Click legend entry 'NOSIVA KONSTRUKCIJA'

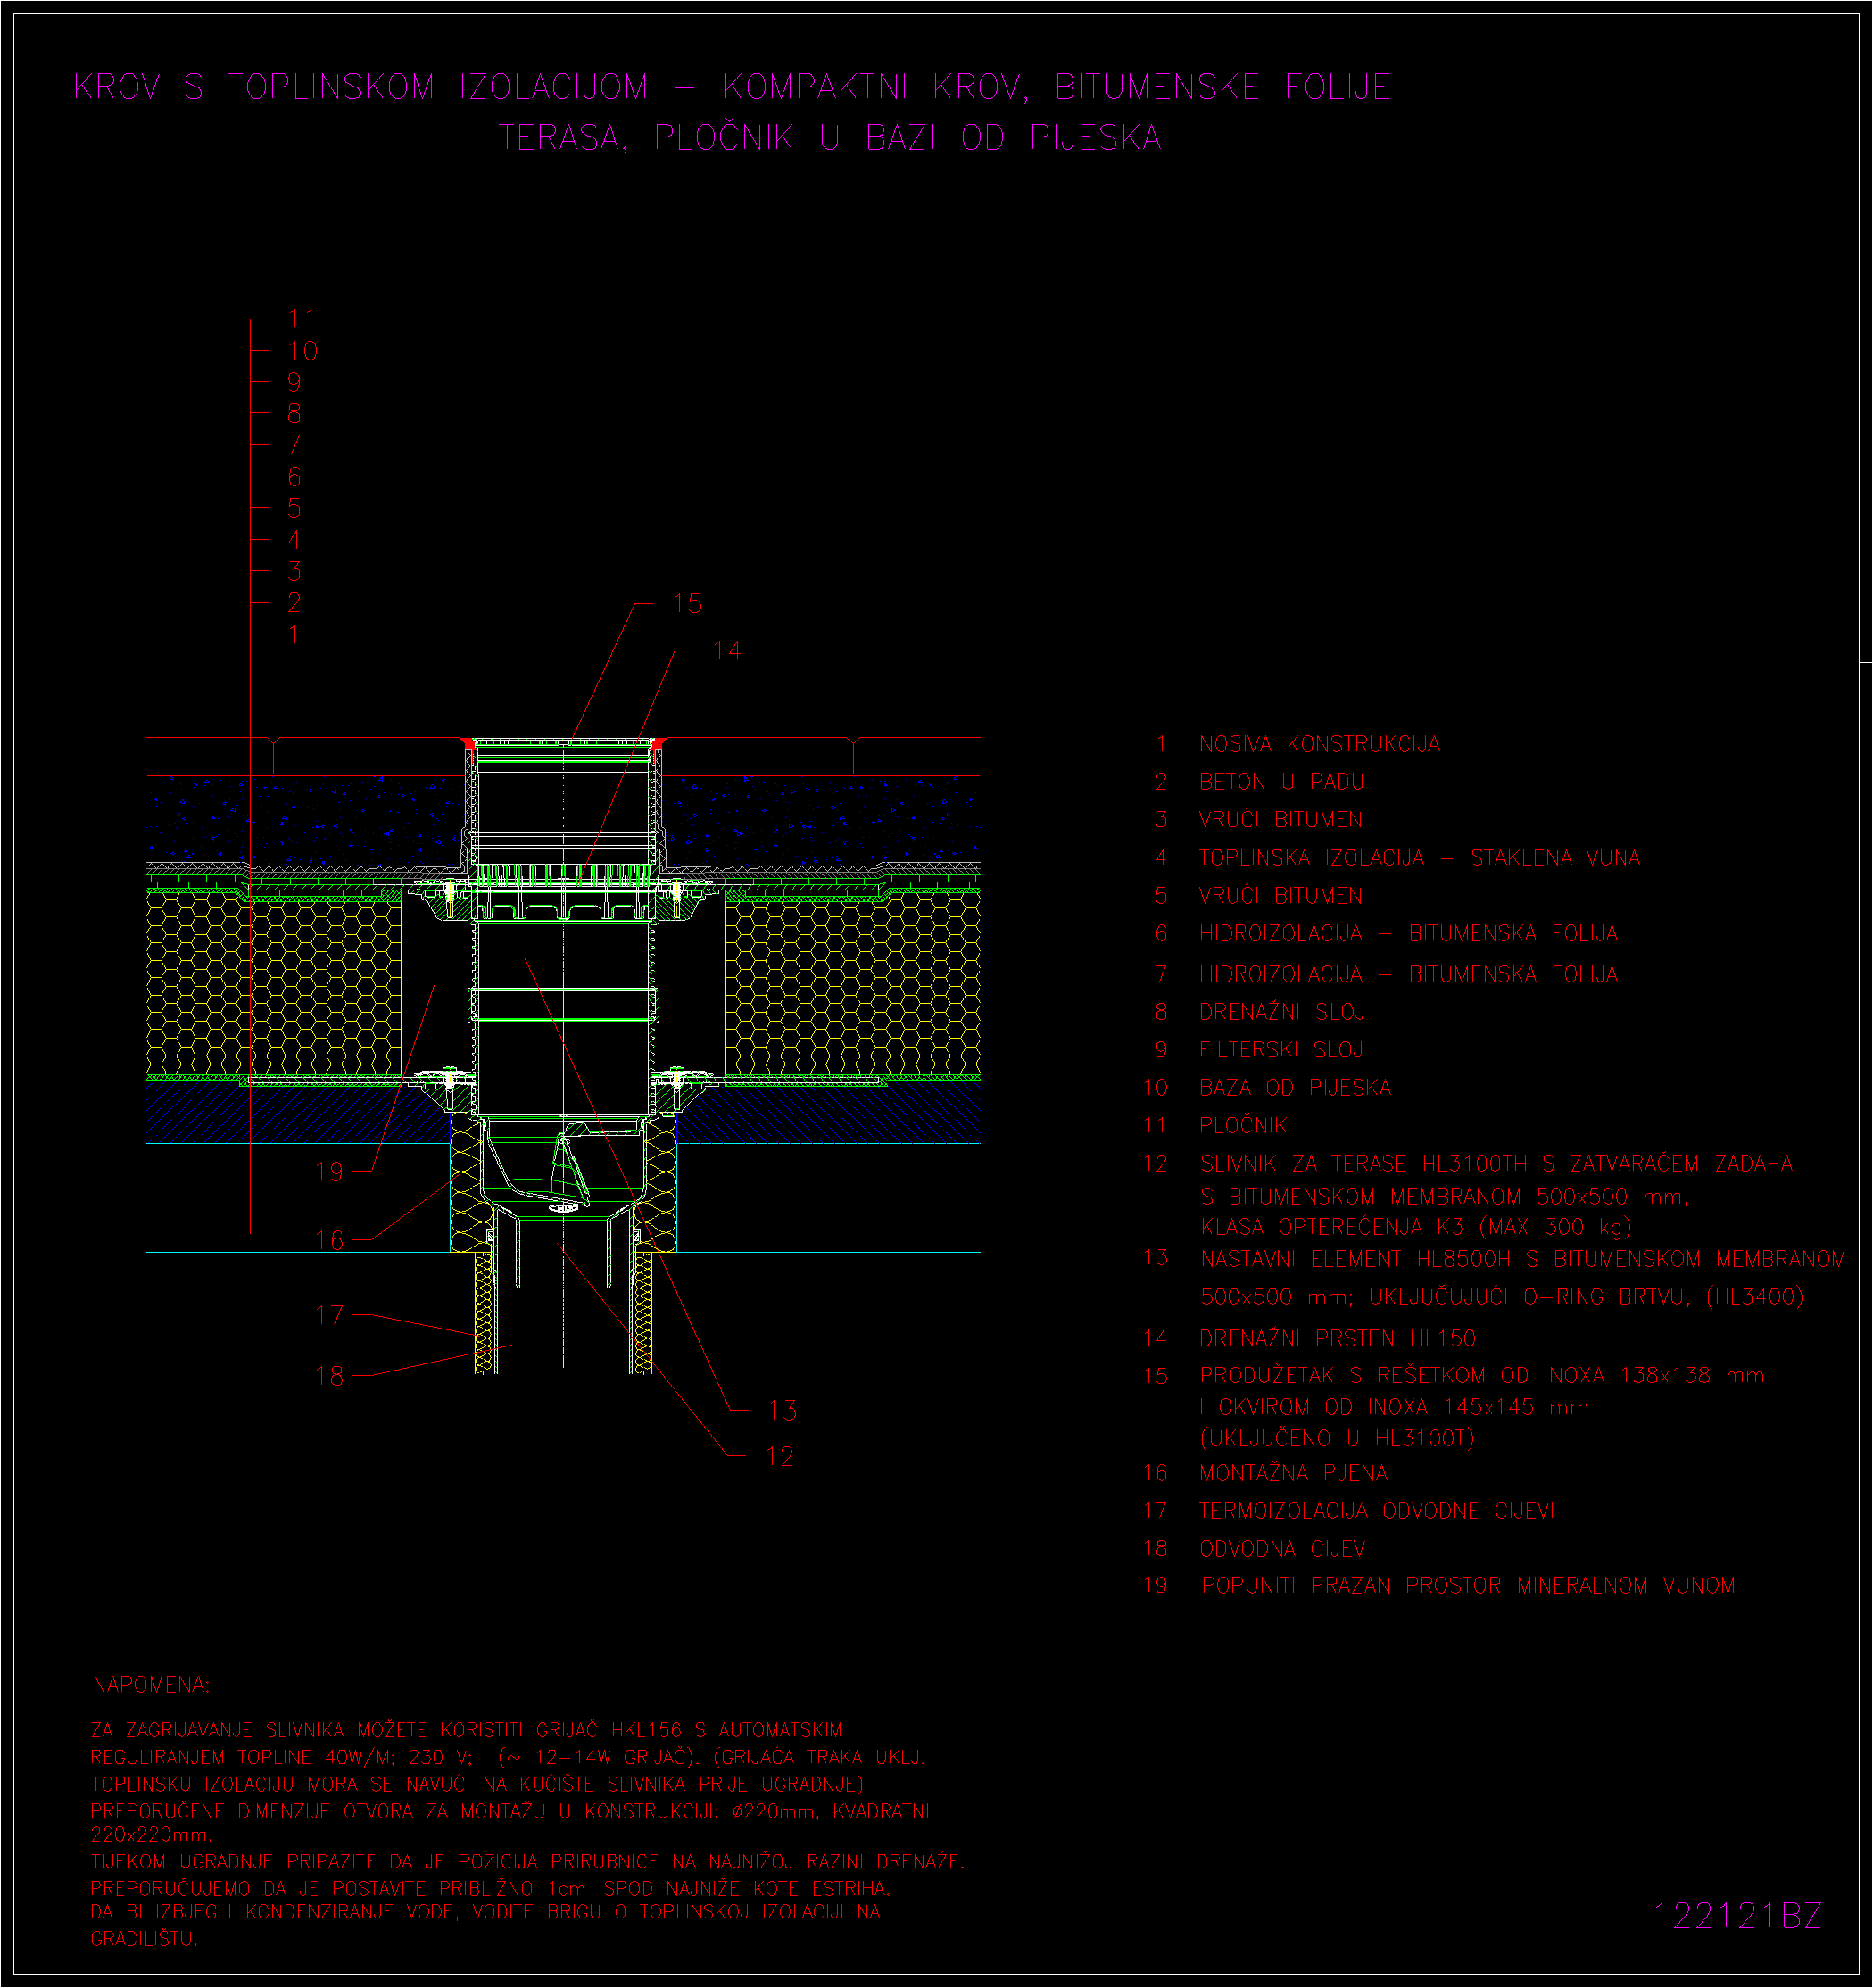1319,744
